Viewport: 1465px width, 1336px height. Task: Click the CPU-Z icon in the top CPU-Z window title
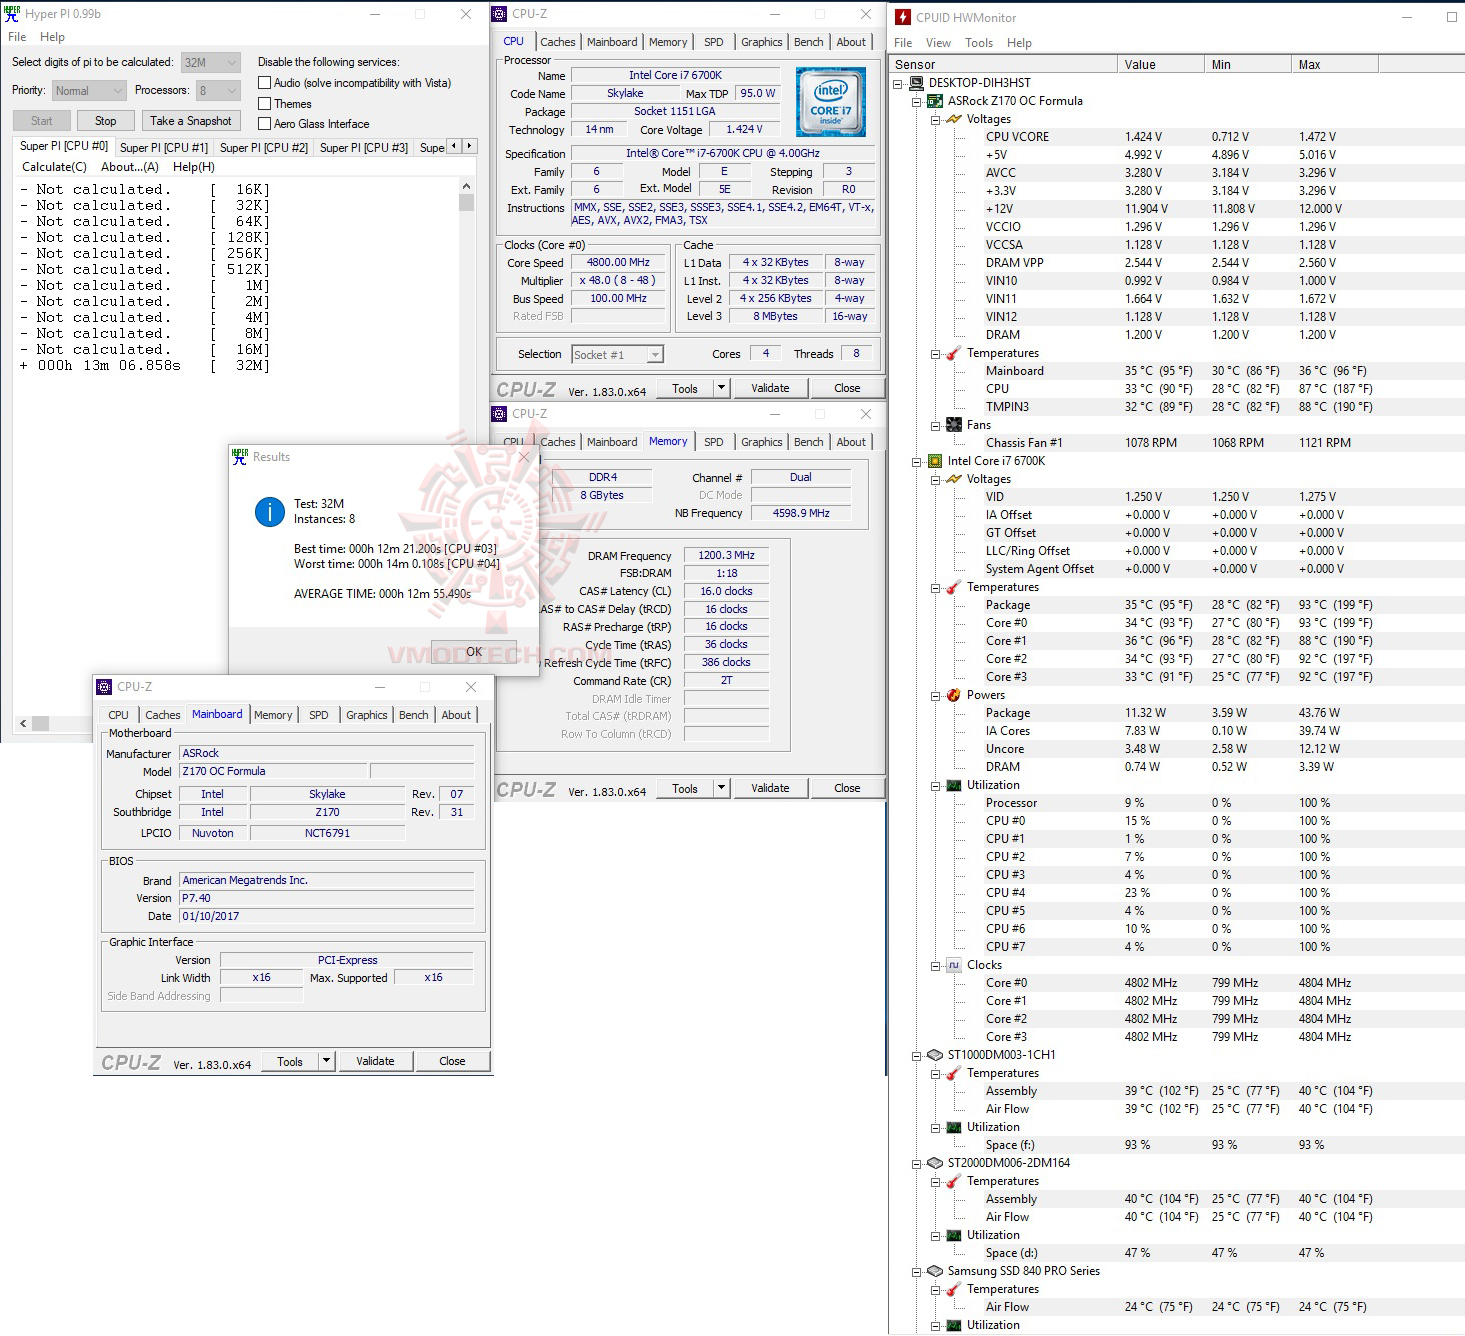point(500,14)
